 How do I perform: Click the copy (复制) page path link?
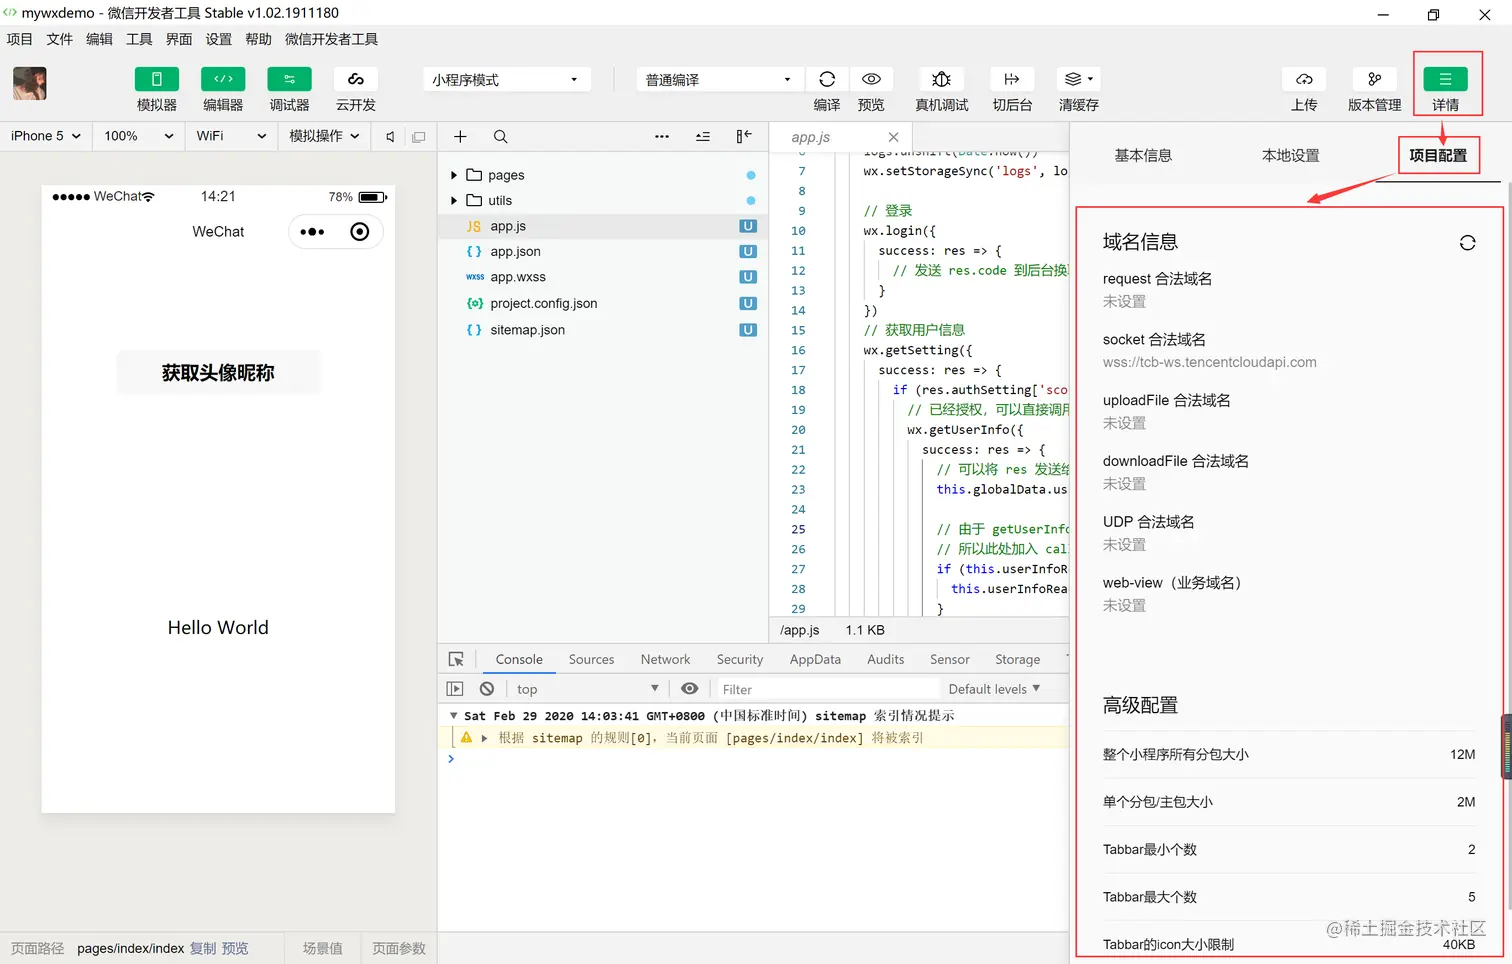202,948
